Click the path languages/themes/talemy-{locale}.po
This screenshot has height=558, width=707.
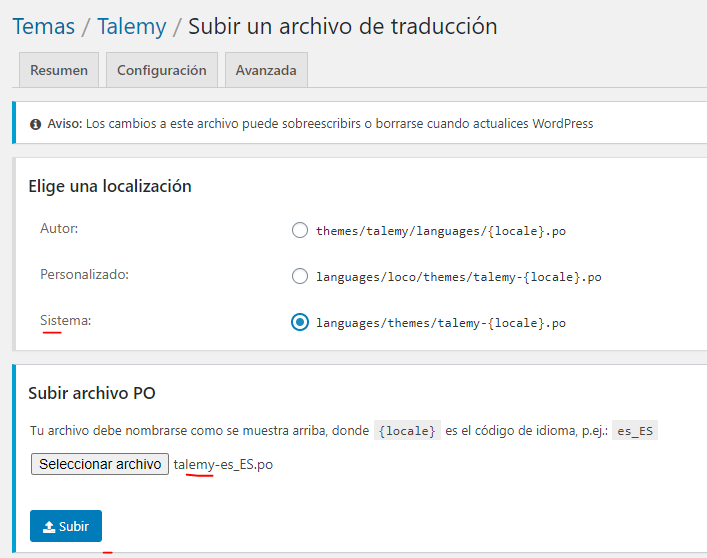[x=441, y=323]
